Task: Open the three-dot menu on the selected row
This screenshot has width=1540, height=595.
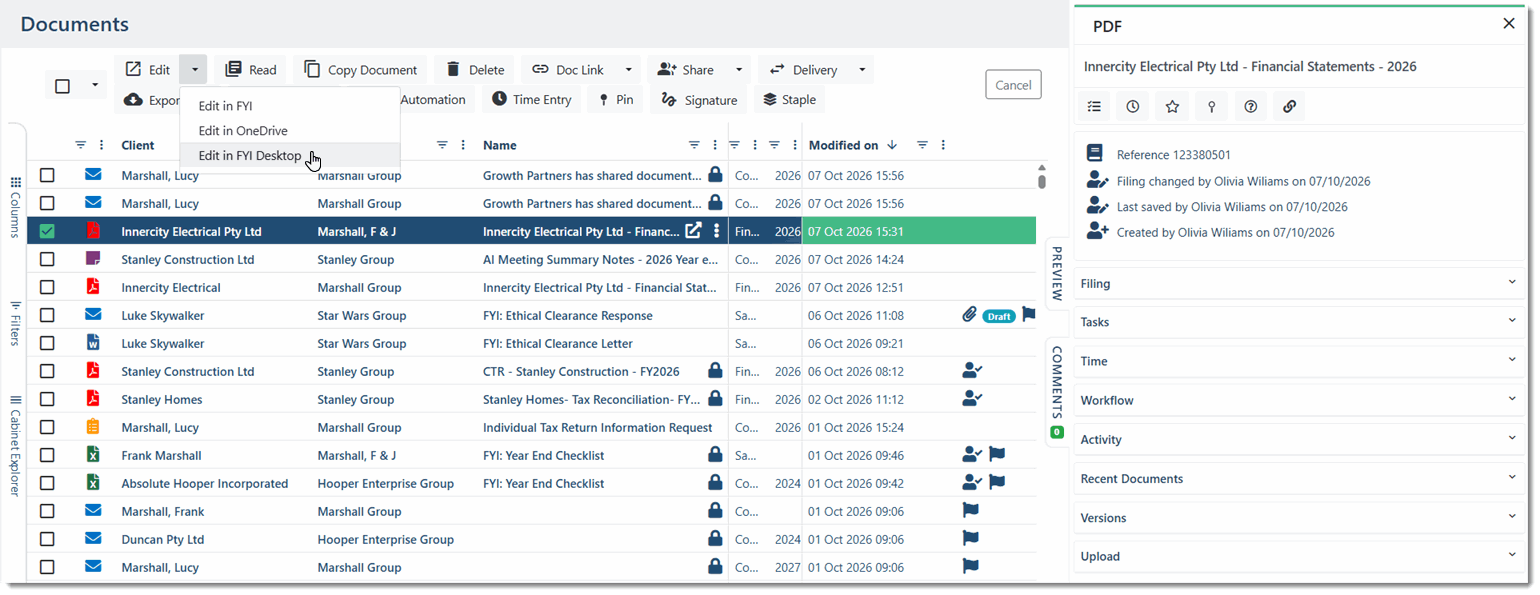Action: pyautogui.click(x=716, y=231)
